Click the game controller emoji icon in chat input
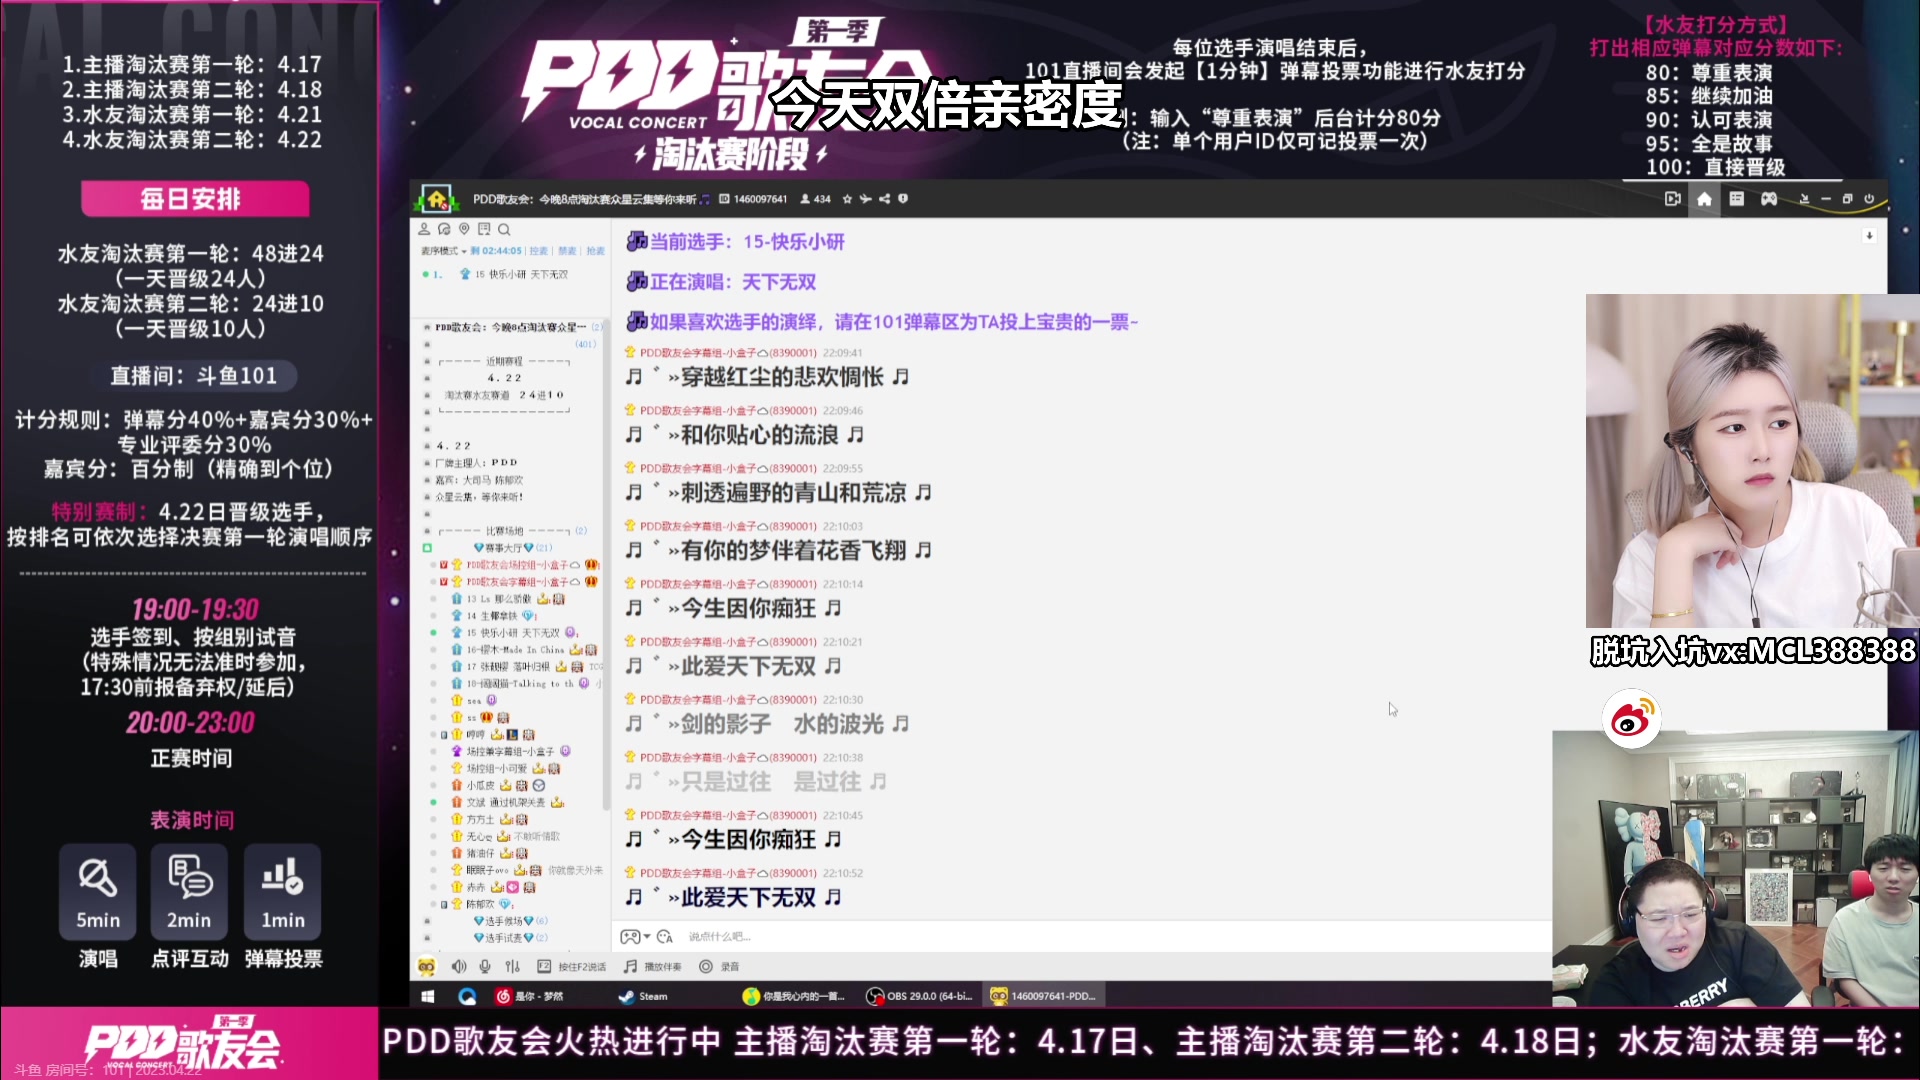 [630, 937]
